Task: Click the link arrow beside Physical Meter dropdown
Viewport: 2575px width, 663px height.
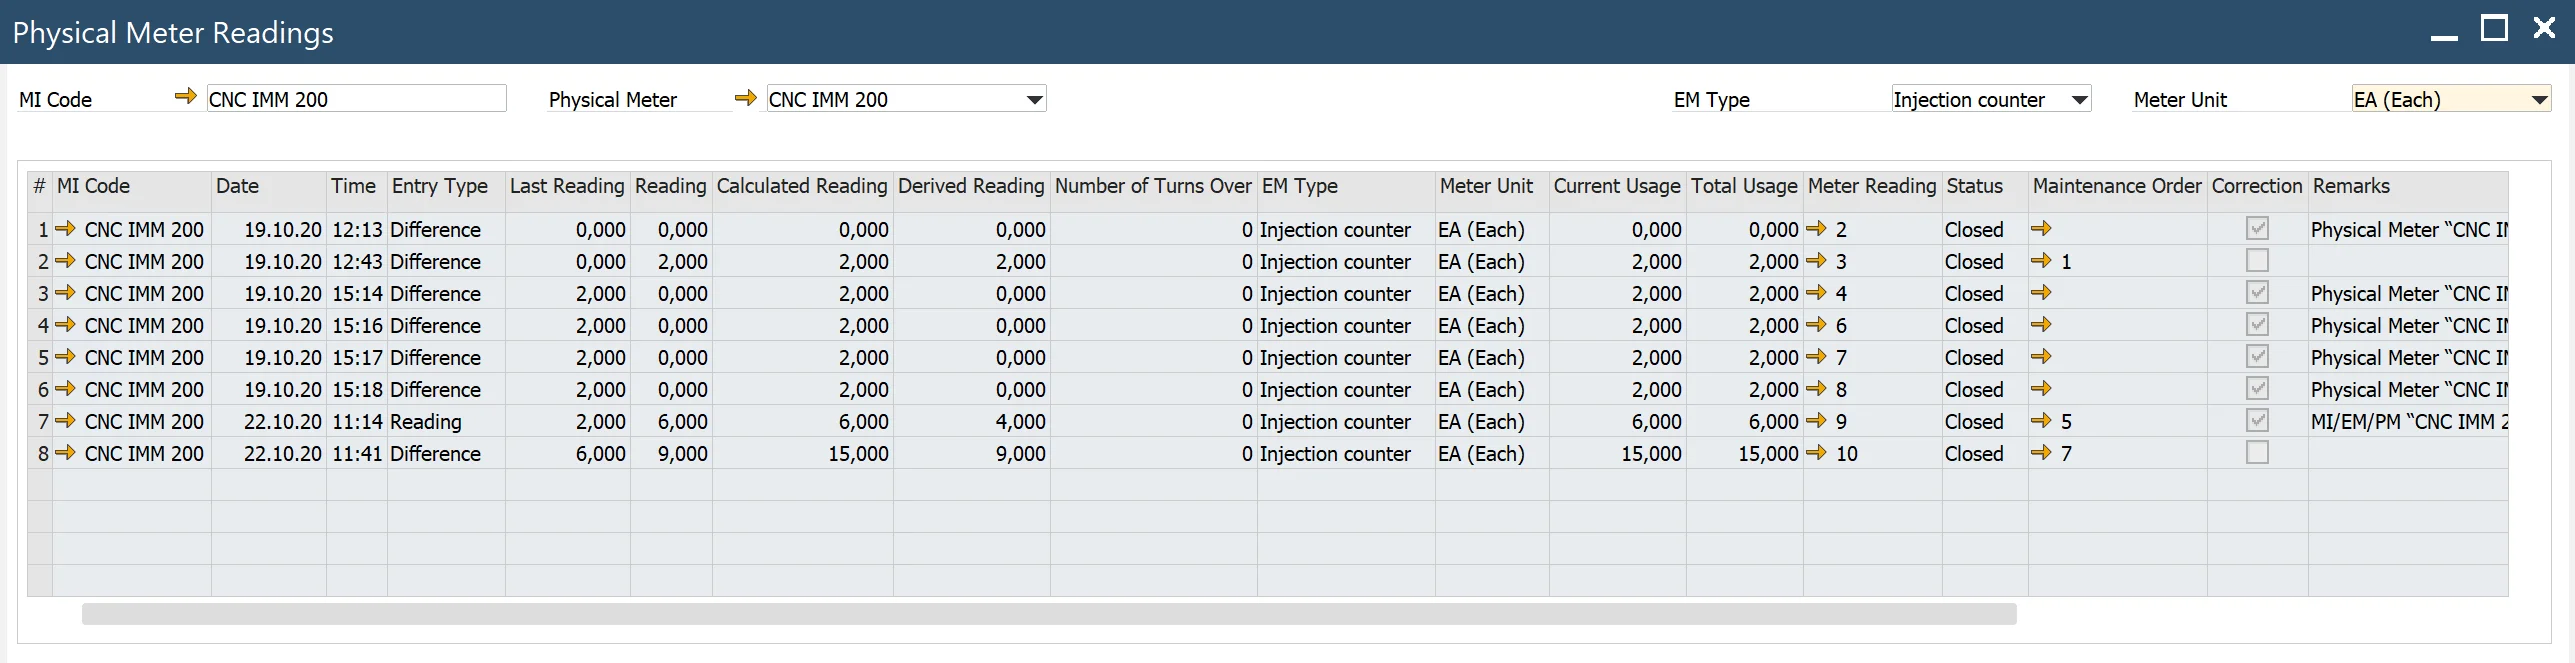Action: 745,97
